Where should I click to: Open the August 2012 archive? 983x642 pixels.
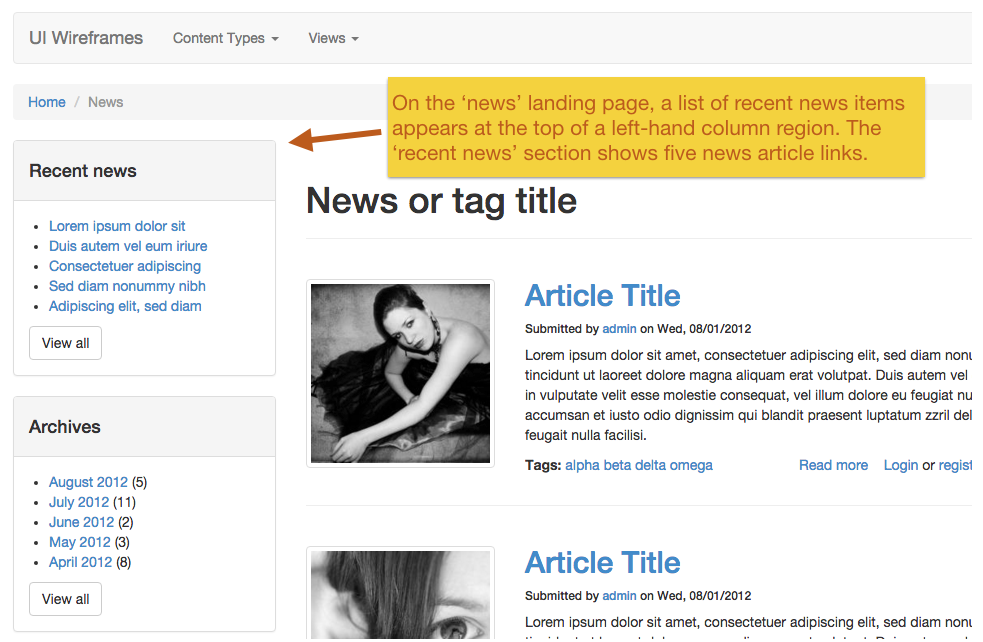click(88, 482)
